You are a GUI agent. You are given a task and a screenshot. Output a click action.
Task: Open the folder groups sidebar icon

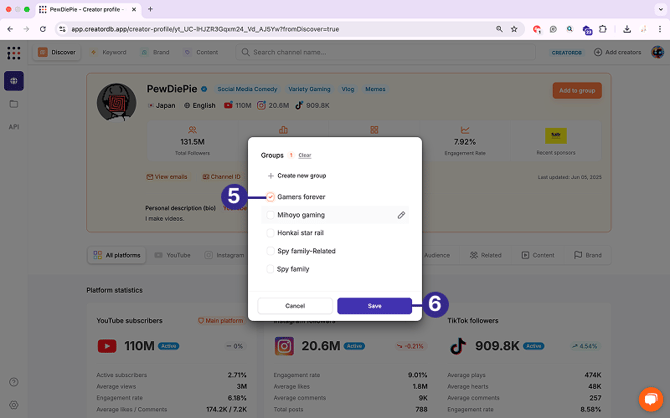coord(14,104)
